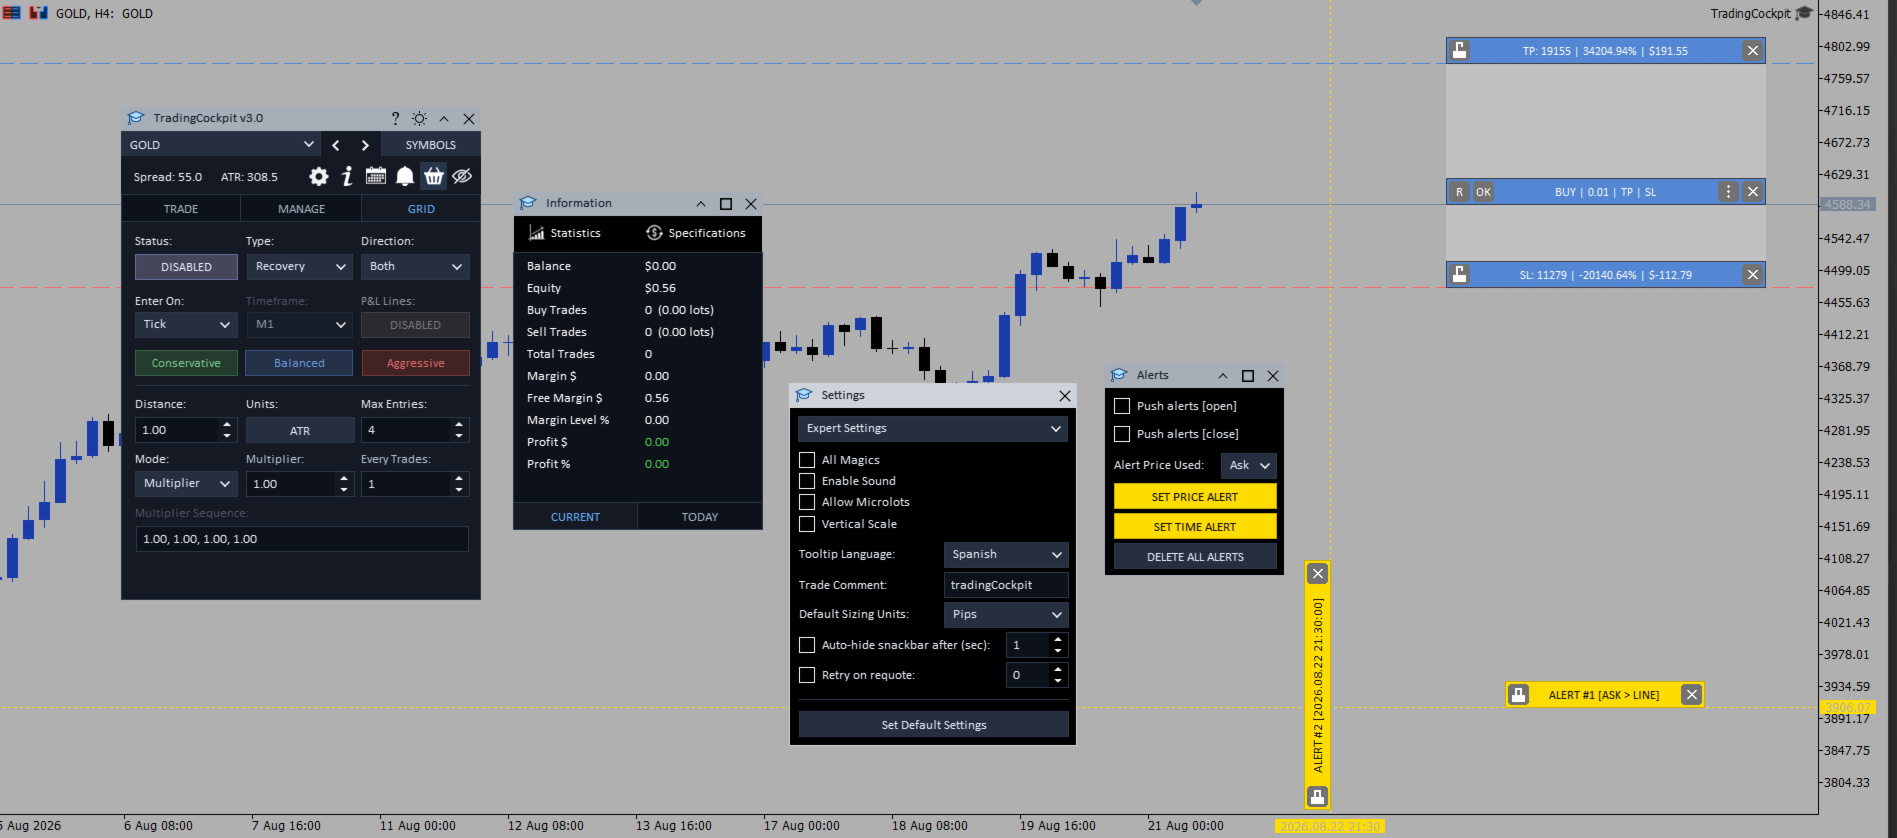This screenshot has width=1897, height=838.
Task: Collapse the Alerts panel
Action: pos(1222,375)
